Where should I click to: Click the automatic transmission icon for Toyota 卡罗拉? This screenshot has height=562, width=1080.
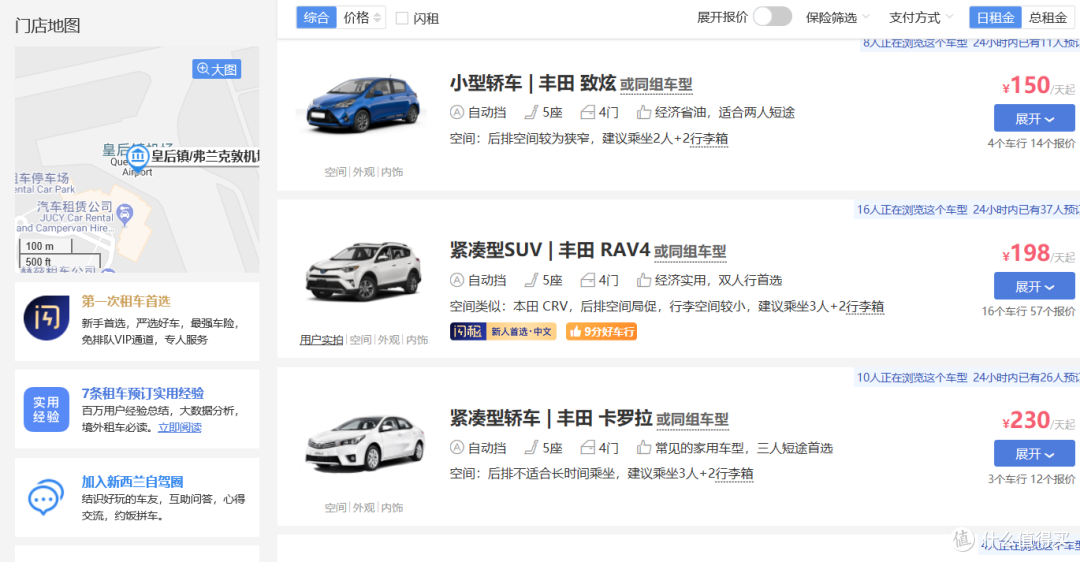457,448
